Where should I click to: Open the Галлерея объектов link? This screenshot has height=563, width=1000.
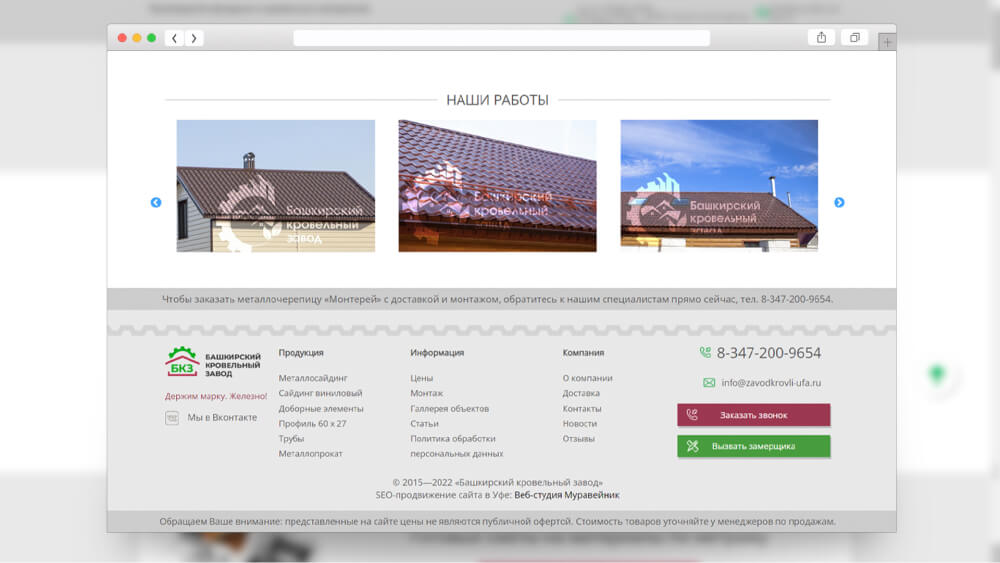450,409
